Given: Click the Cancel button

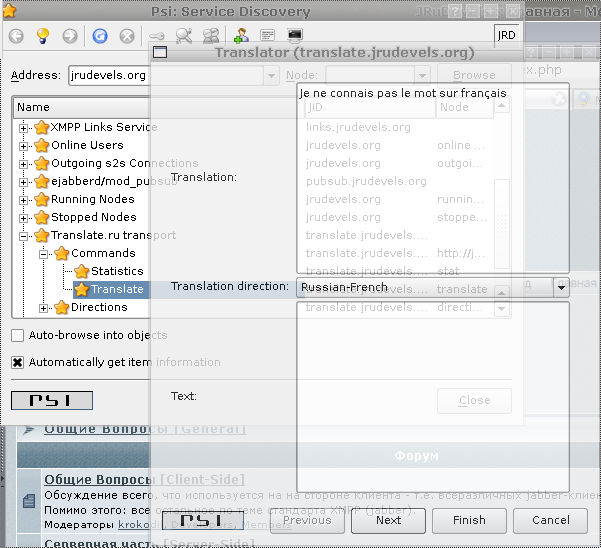Looking at the screenshot, I should pyautogui.click(x=551, y=520).
